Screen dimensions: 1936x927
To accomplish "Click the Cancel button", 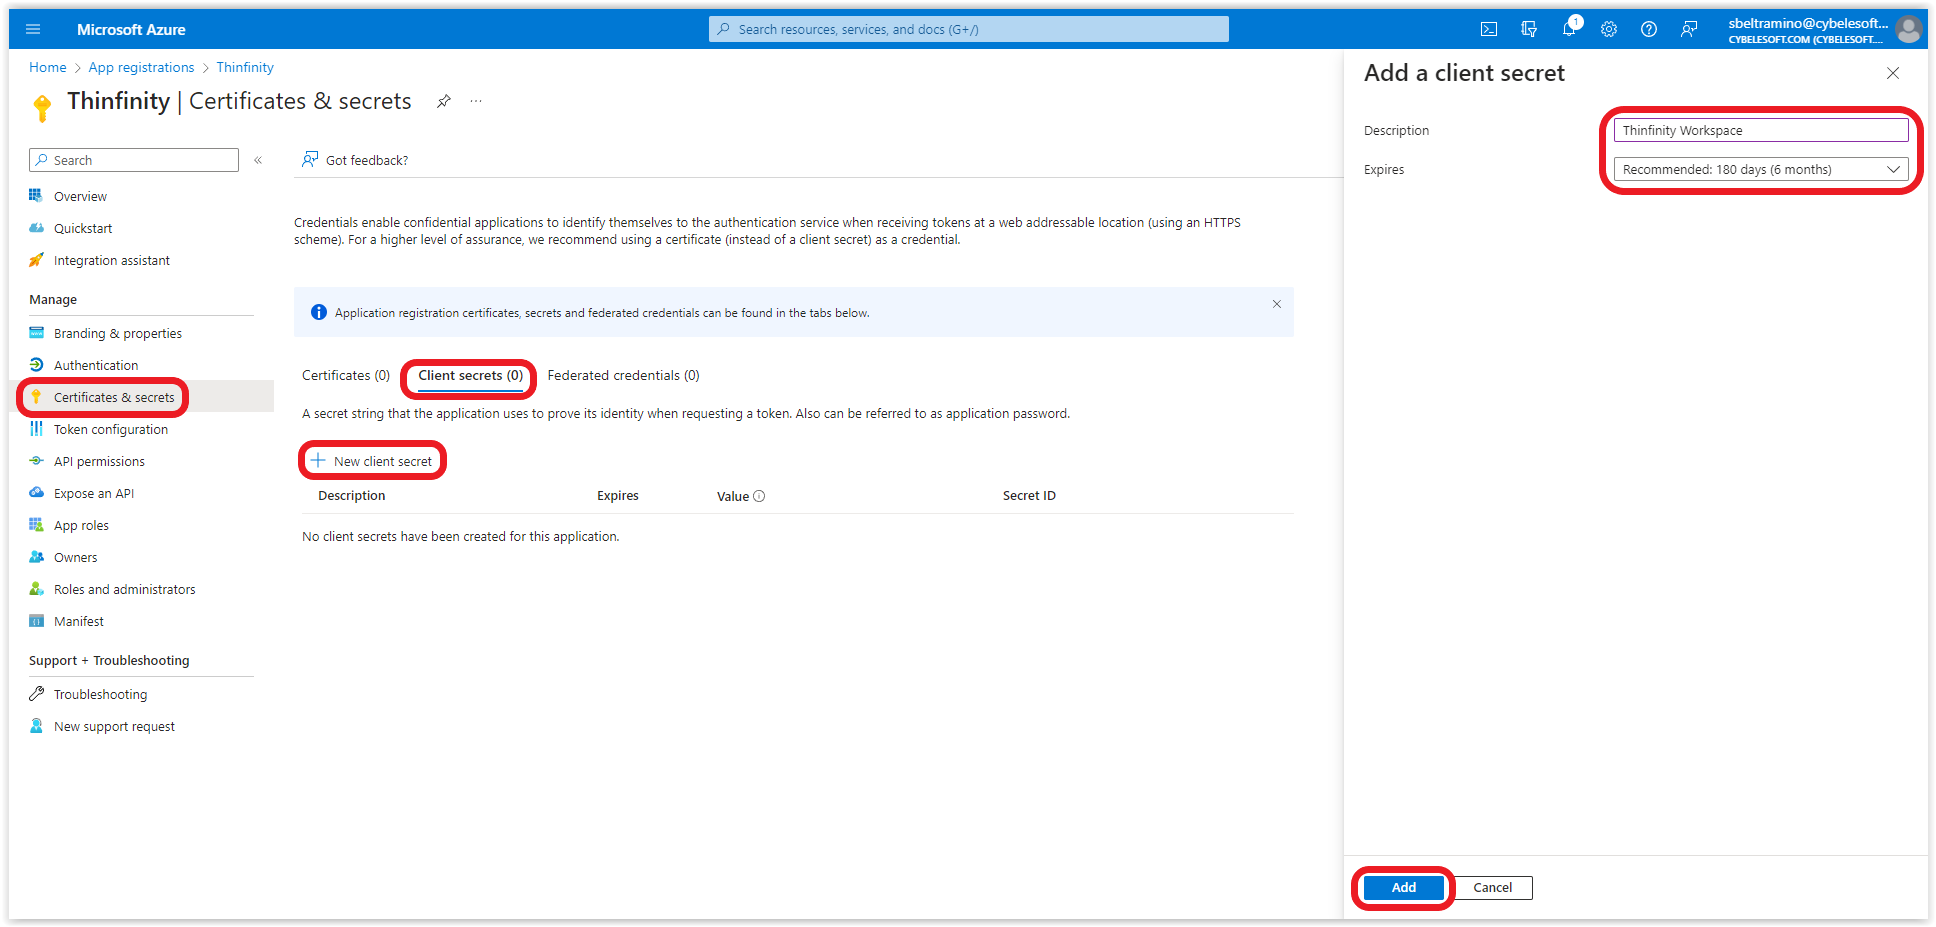I will coord(1493,888).
